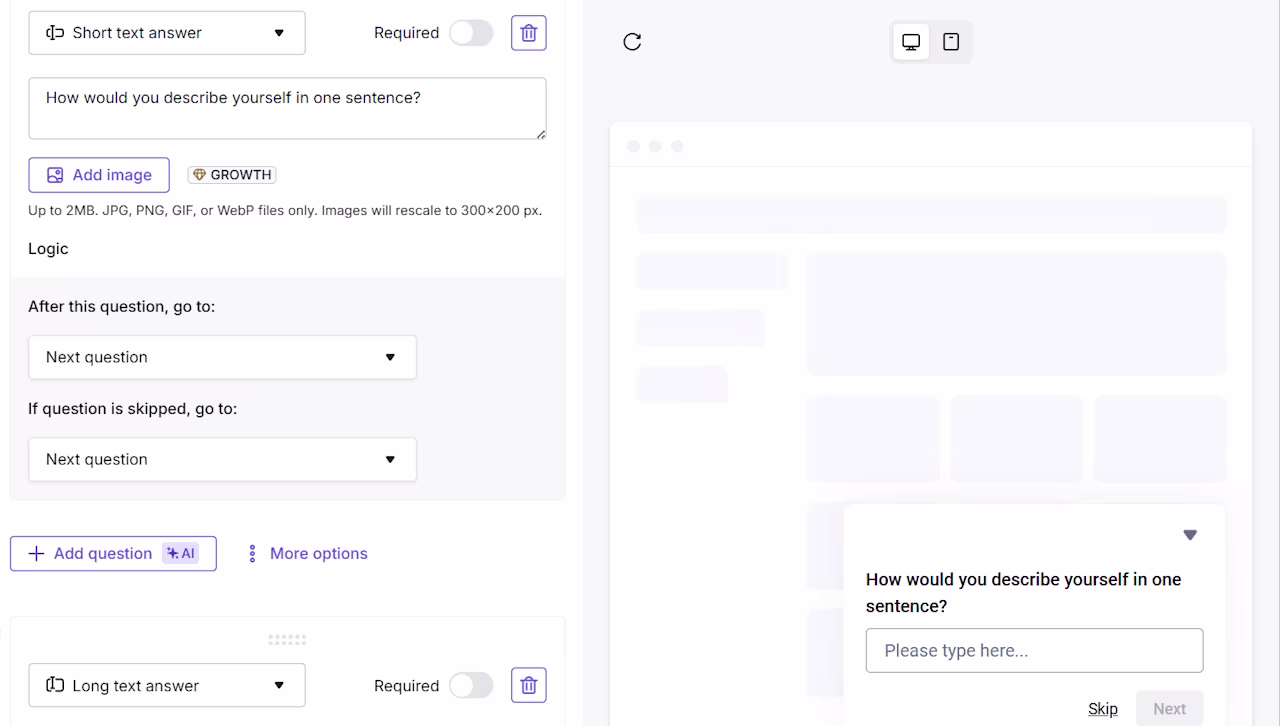
Task: Open the Long text answer type dropdown
Action: pos(167,685)
